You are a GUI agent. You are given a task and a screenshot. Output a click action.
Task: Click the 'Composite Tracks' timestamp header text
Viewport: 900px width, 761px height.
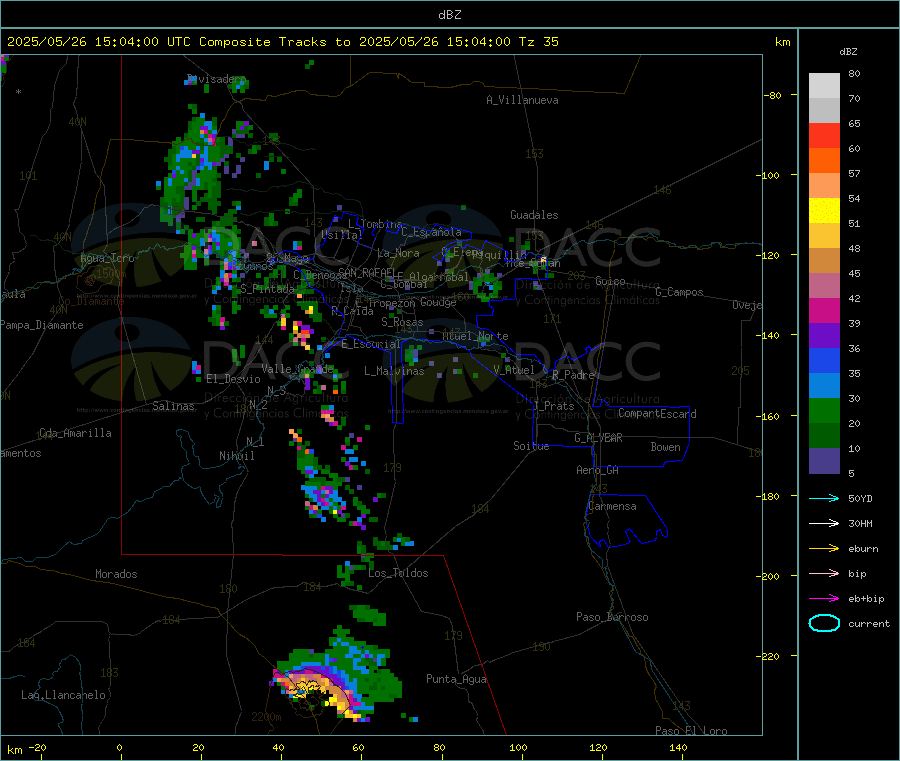click(282, 42)
